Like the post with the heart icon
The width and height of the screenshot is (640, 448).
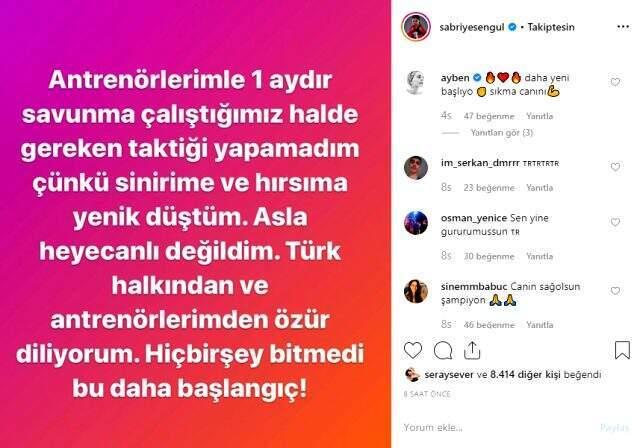[x=413, y=350]
